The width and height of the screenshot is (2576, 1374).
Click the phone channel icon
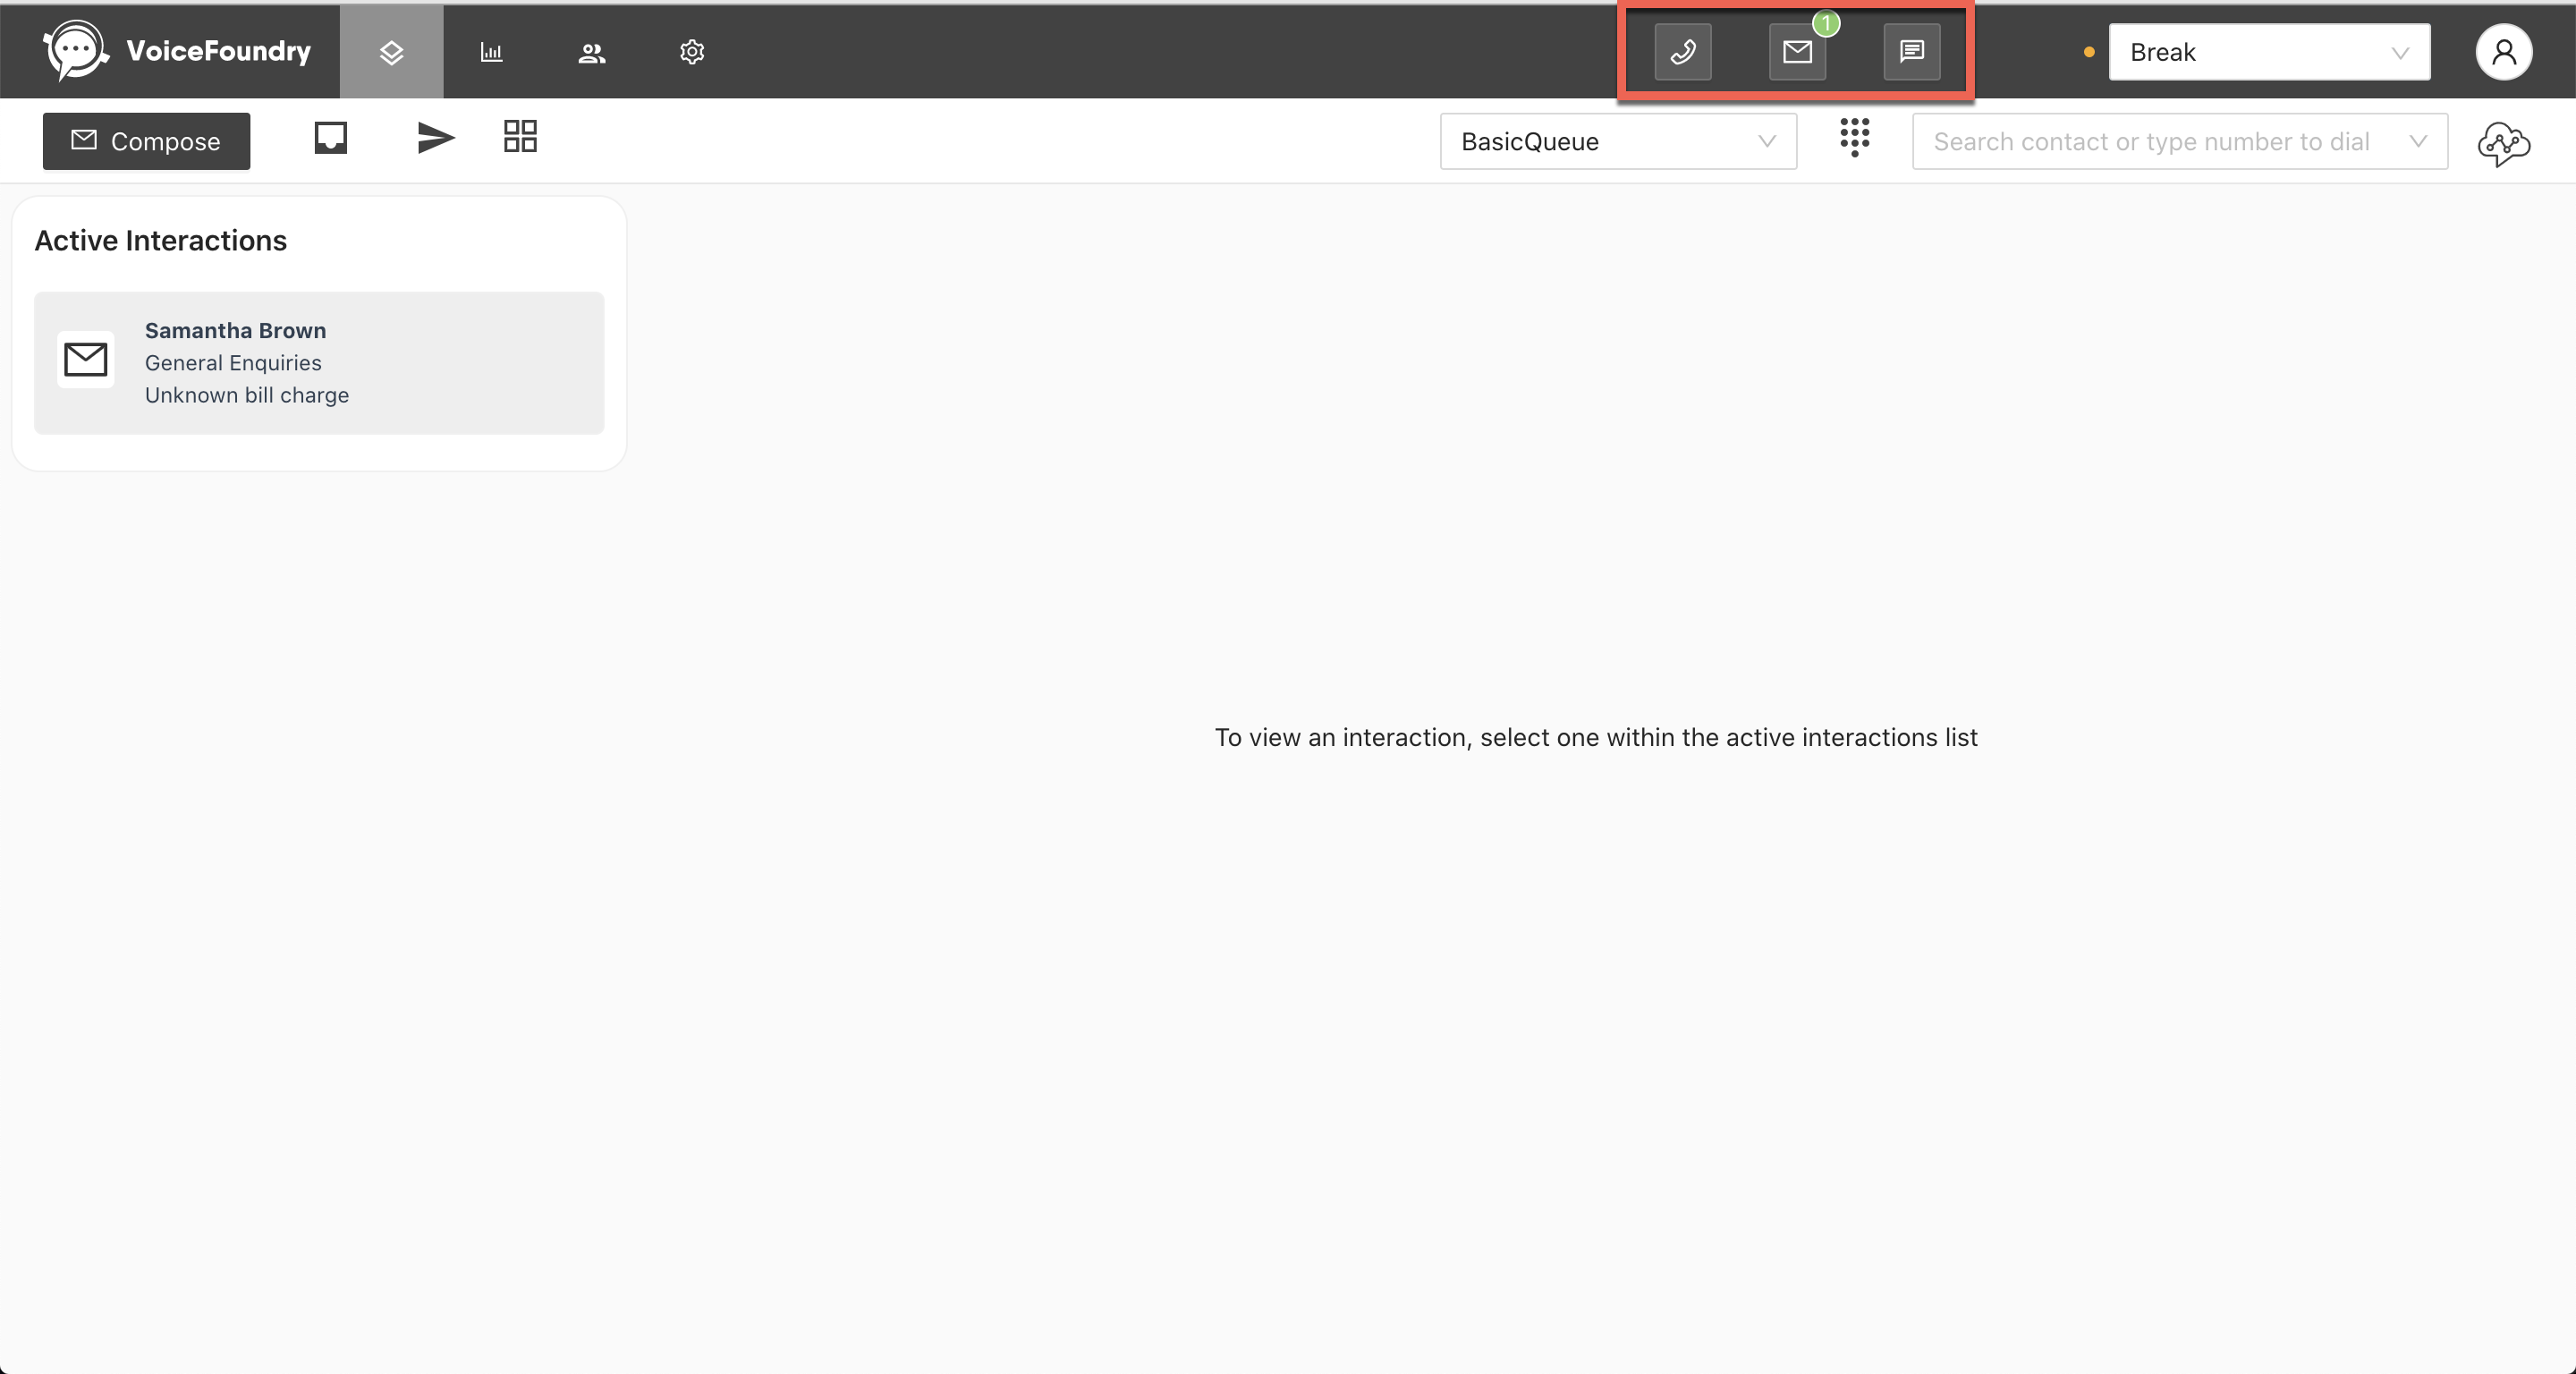pos(1683,52)
